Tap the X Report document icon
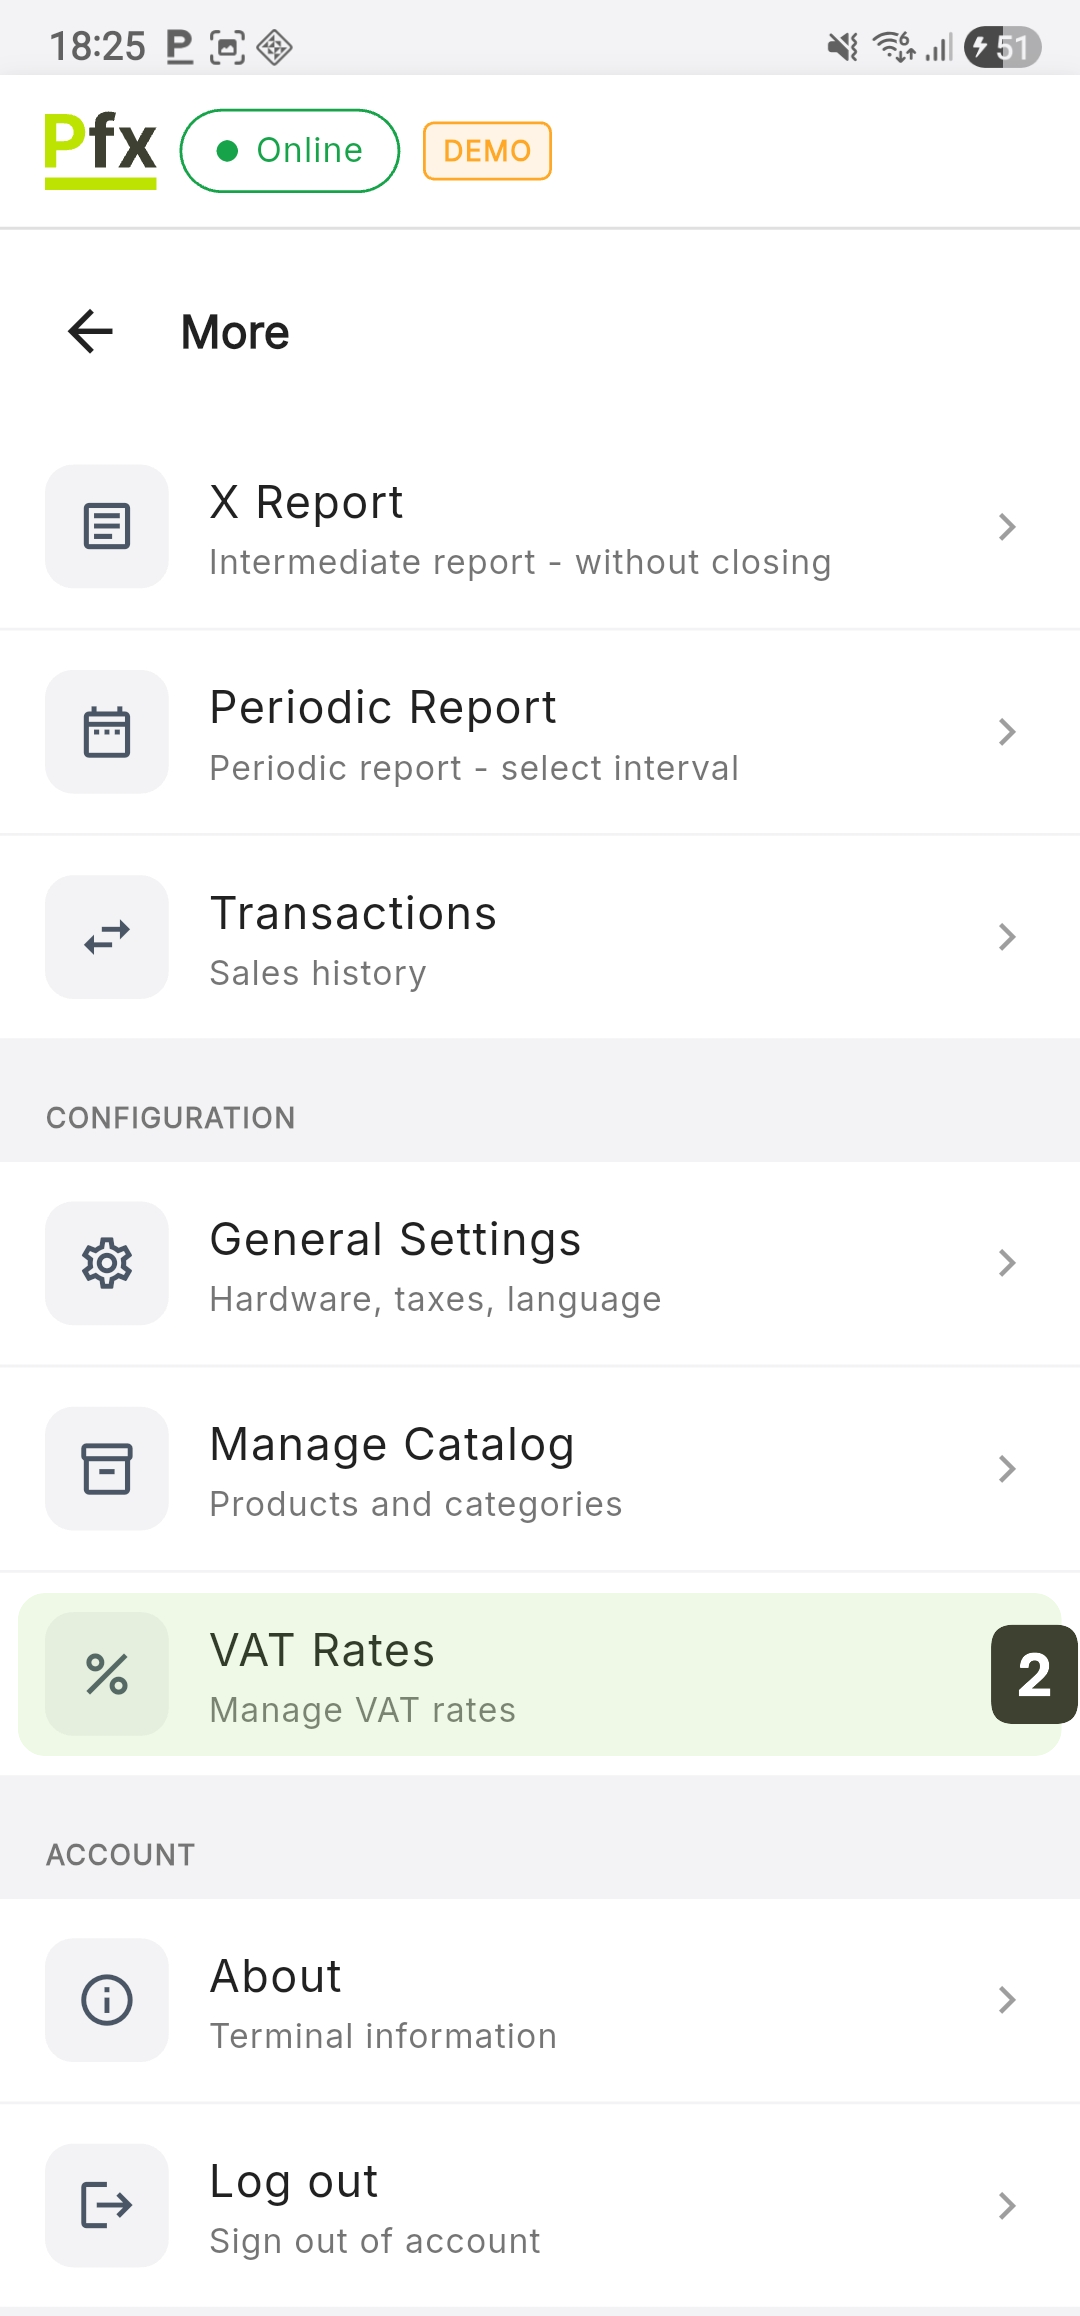 pos(107,526)
